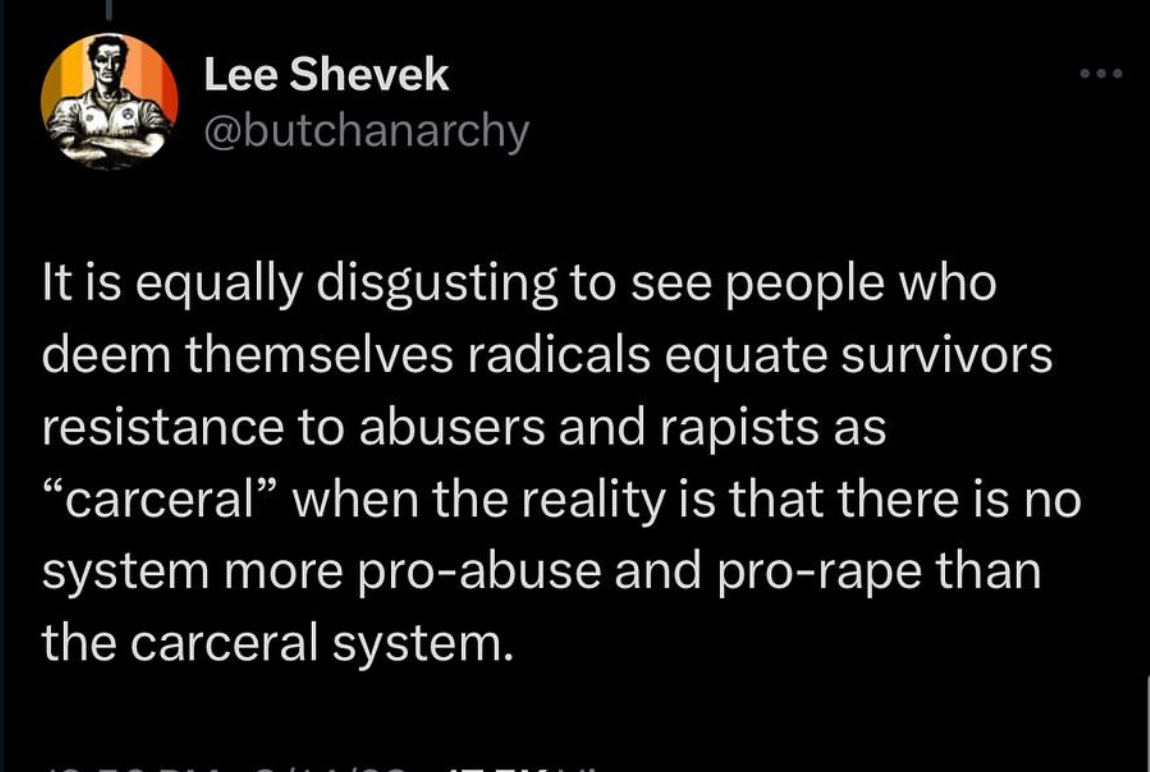Open the Lee Shevek display name link
Image resolution: width=1150 pixels, height=772 pixels.
coord(326,76)
